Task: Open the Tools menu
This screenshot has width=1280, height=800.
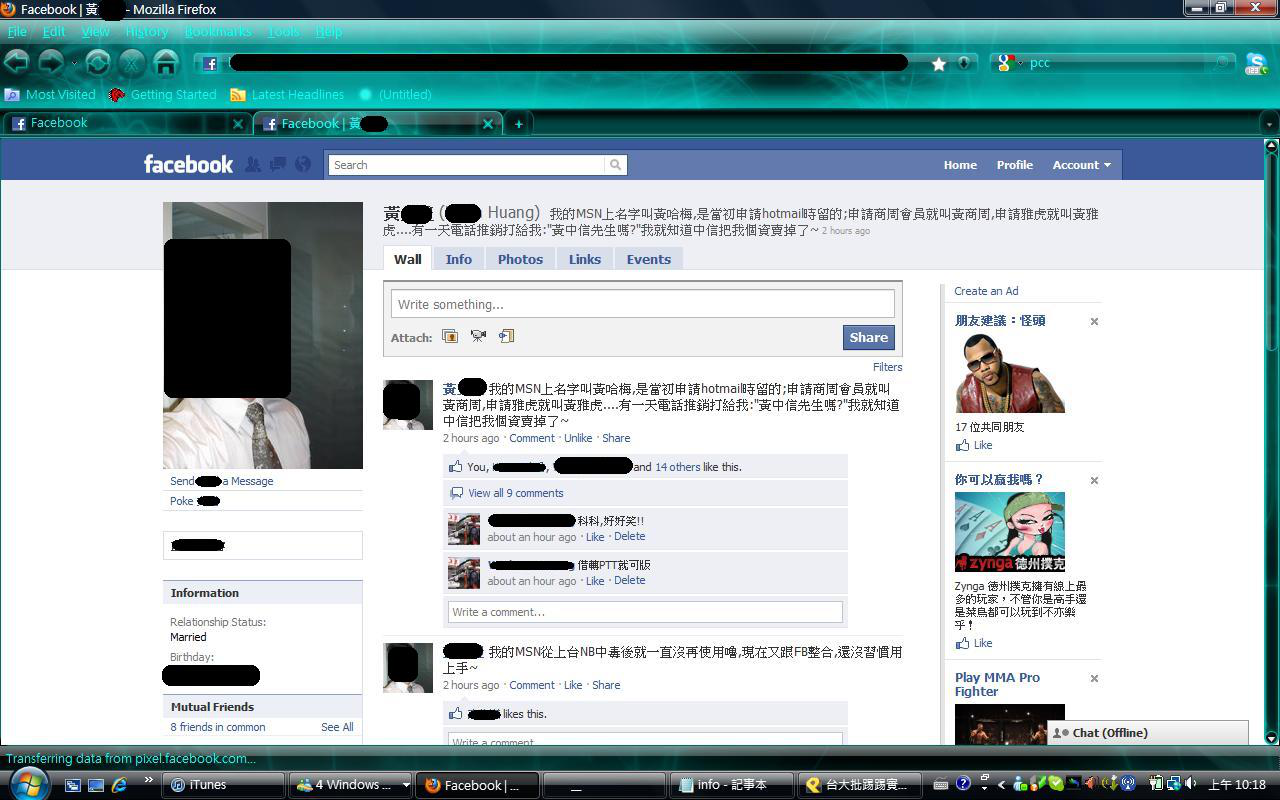Action: tap(283, 32)
